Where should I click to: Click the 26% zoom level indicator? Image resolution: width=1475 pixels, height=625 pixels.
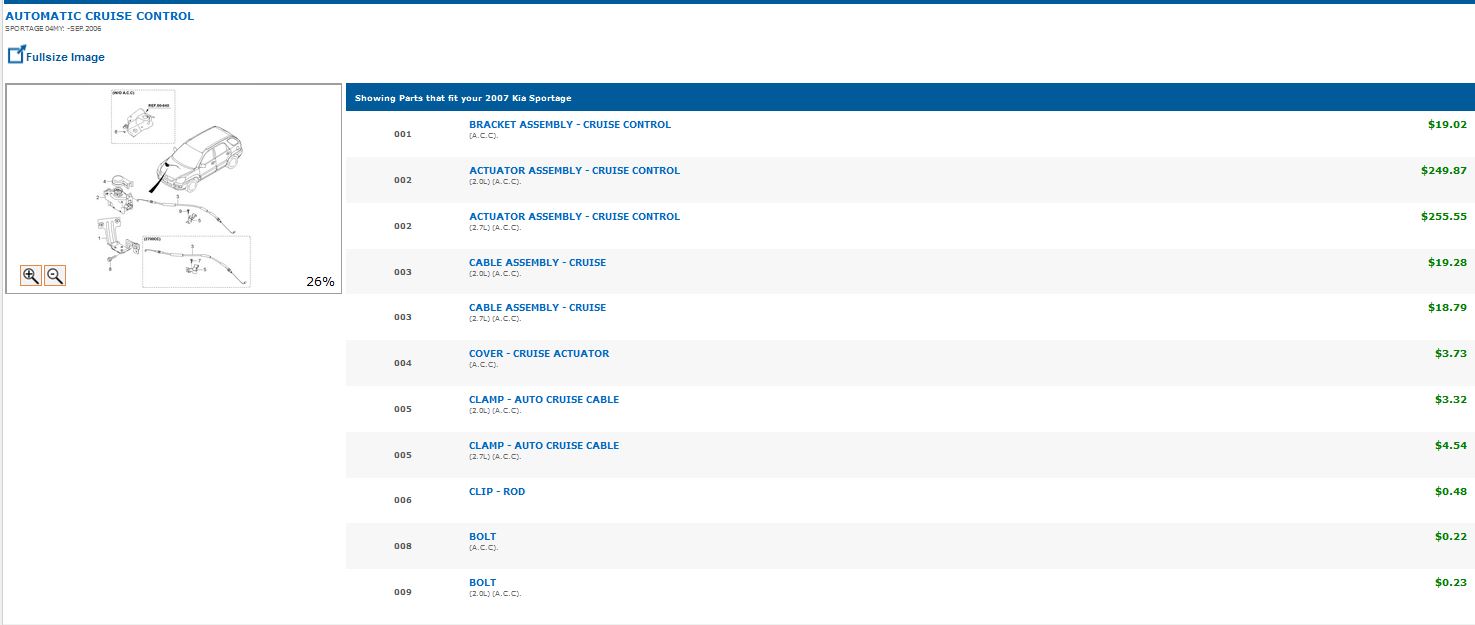(x=319, y=282)
